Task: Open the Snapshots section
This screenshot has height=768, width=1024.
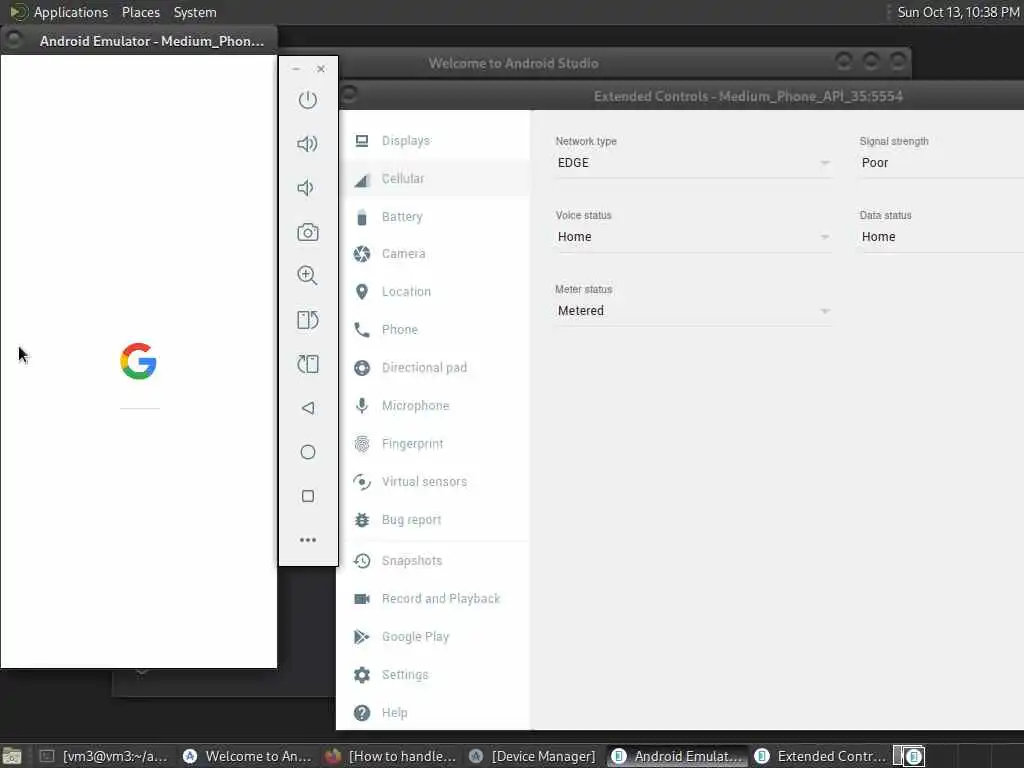Action: [x=434, y=560]
